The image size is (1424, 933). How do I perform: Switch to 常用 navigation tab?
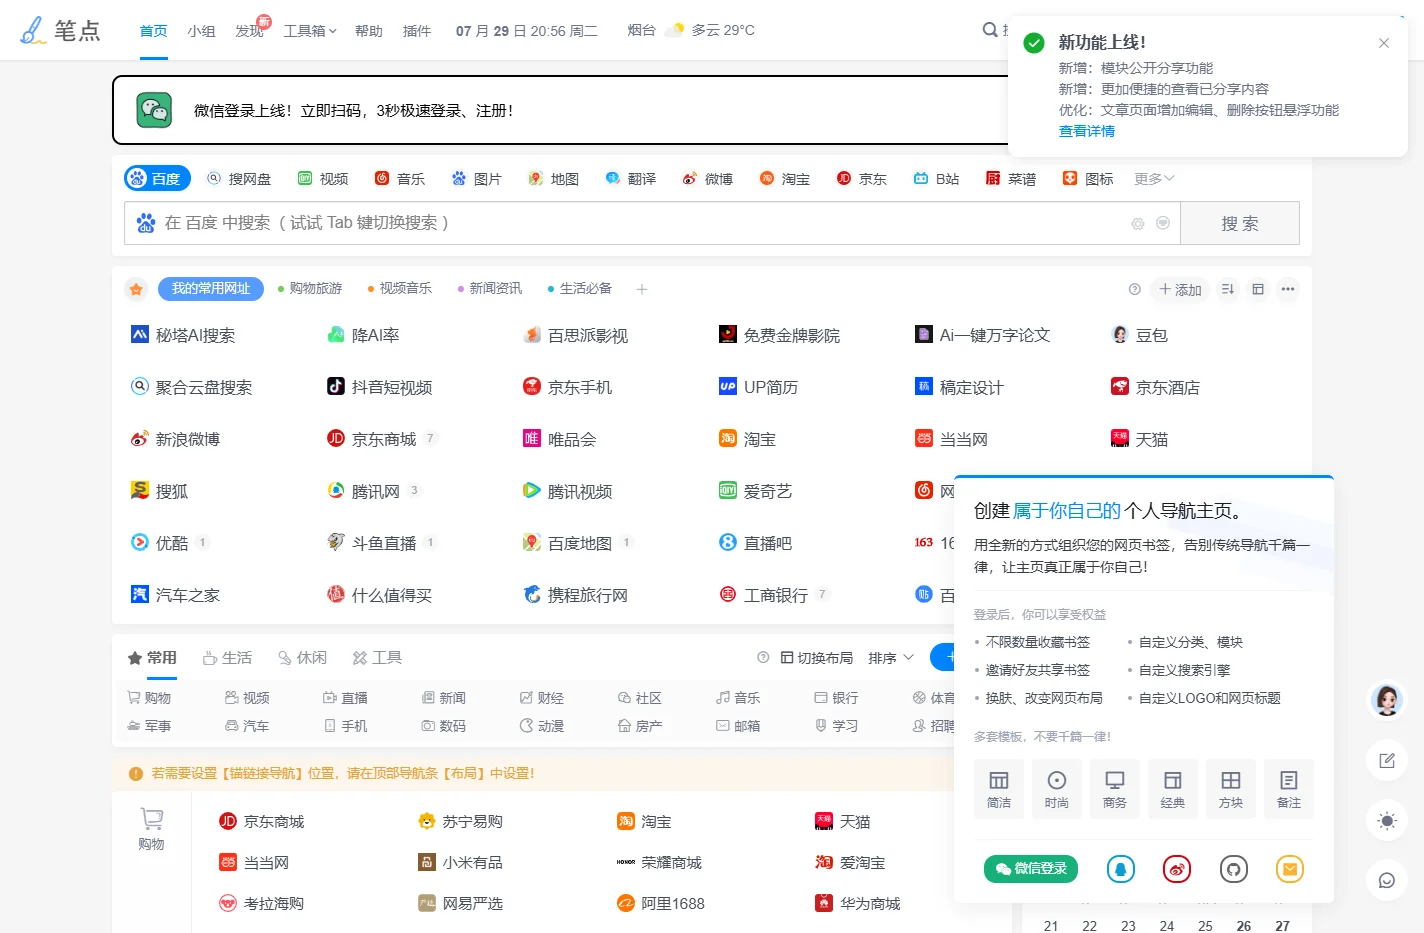pos(152,657)
